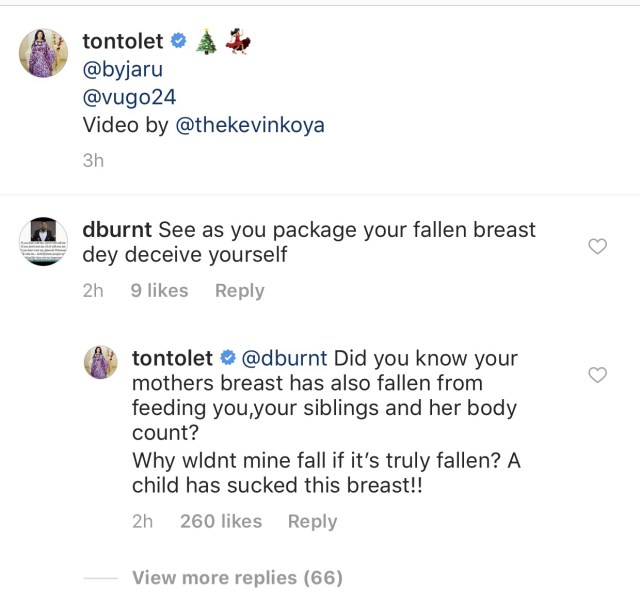Click the tontolet username in the caption
This screenshot has height=604, width=640.
121,43
